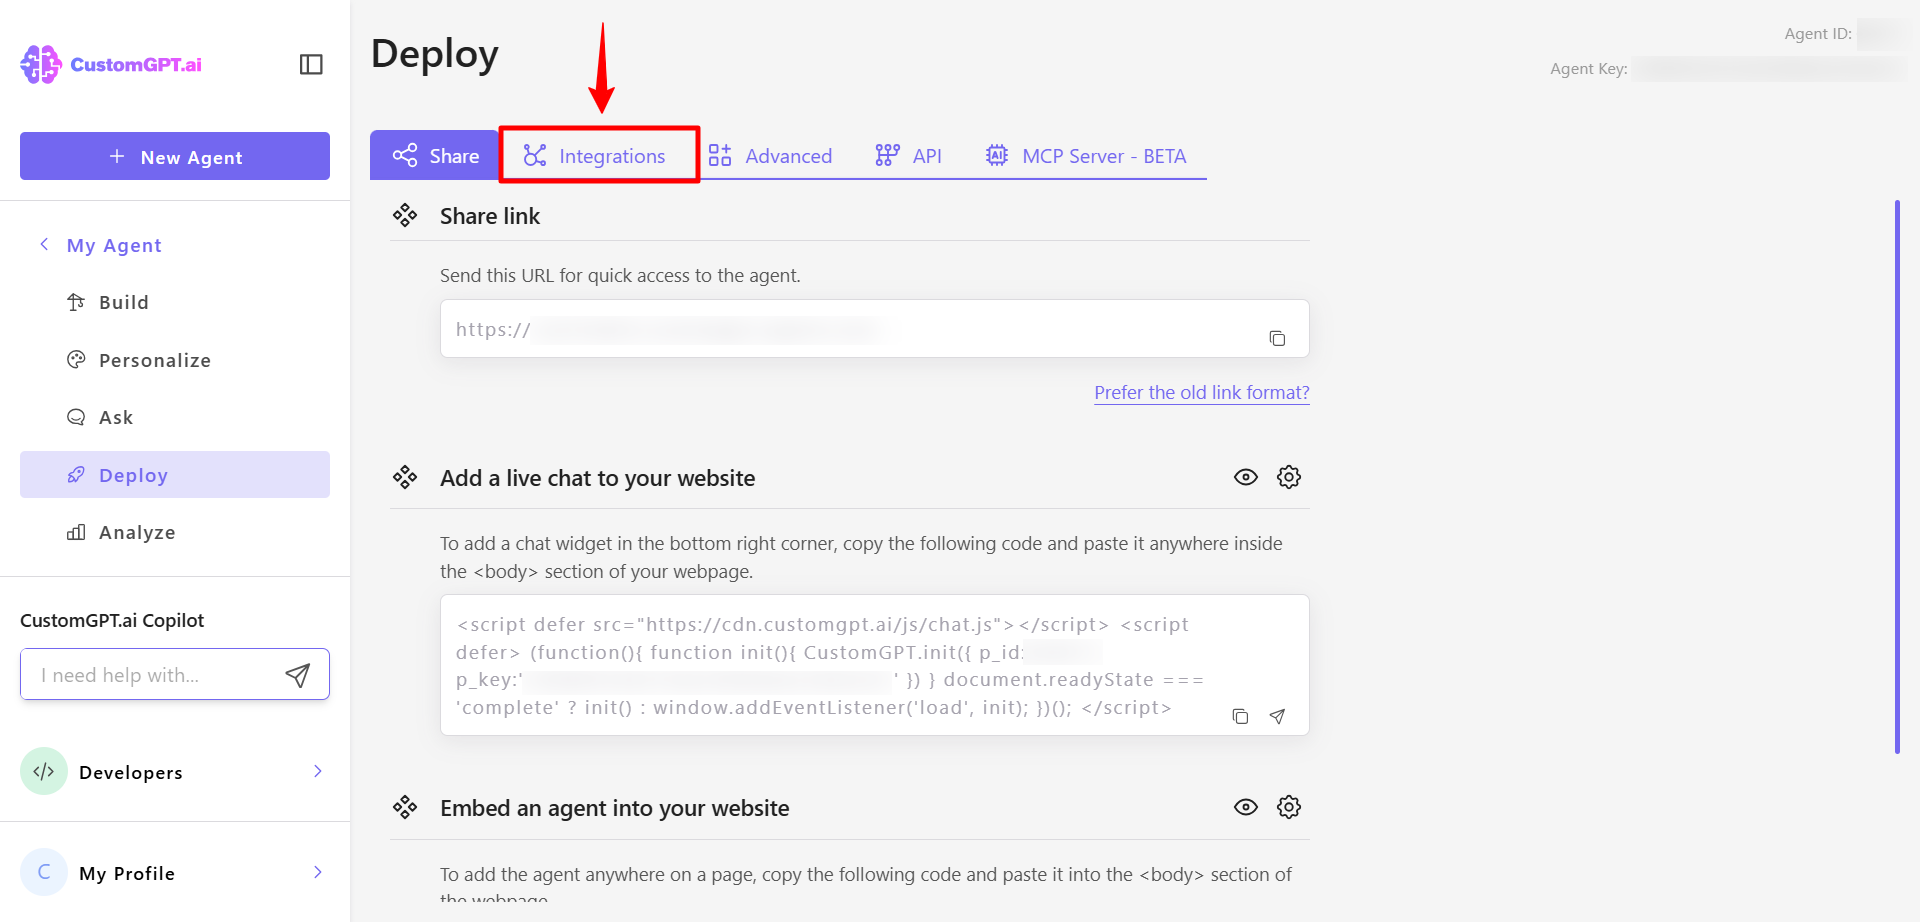This screenshot has height=922, width=1920.
Task: Click the Embed agent section diamond icon
Action: 405,807
